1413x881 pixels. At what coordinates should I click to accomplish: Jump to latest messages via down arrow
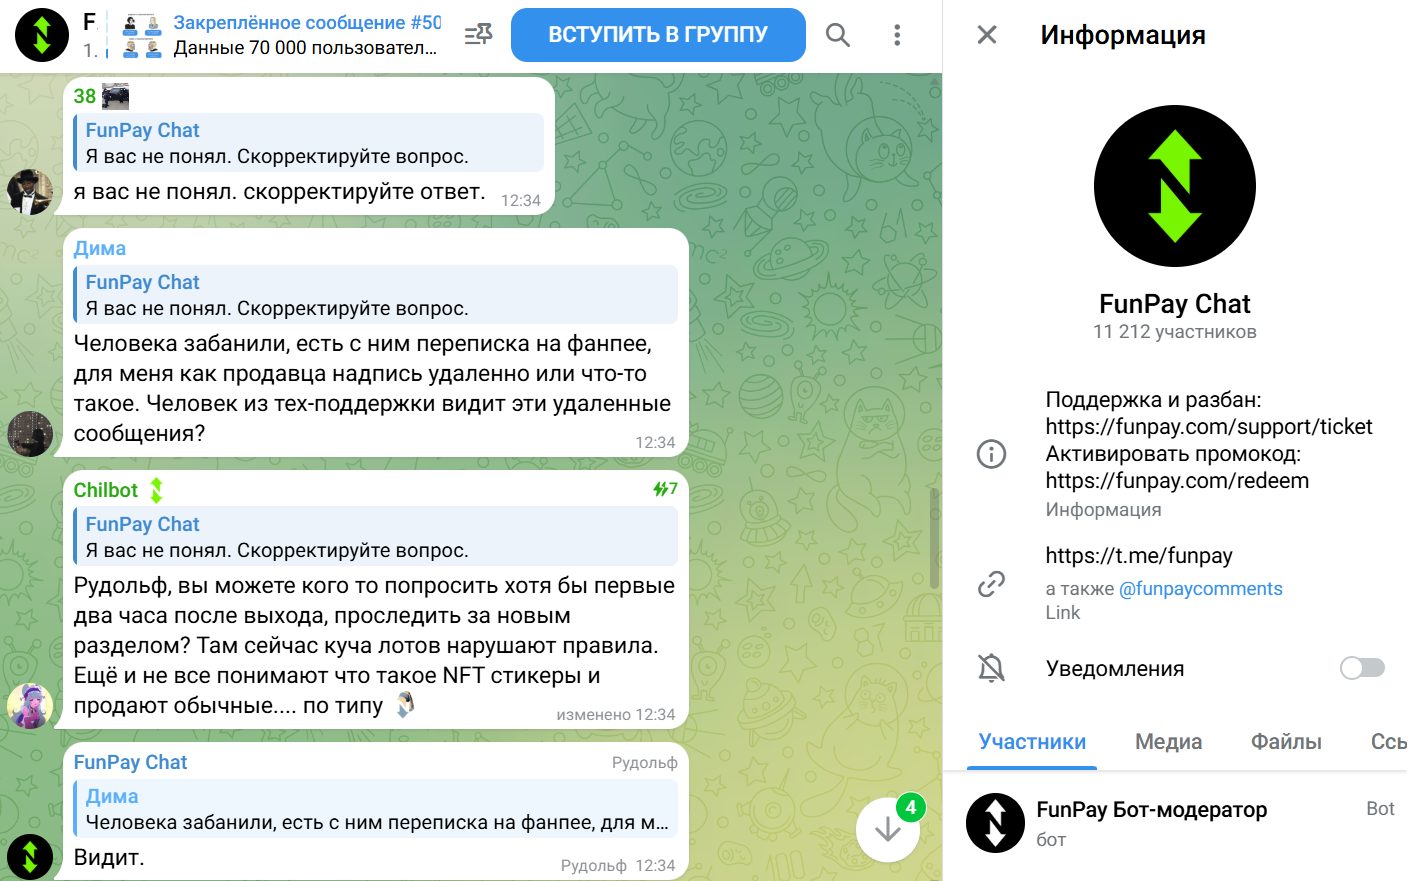pos(888,829)
